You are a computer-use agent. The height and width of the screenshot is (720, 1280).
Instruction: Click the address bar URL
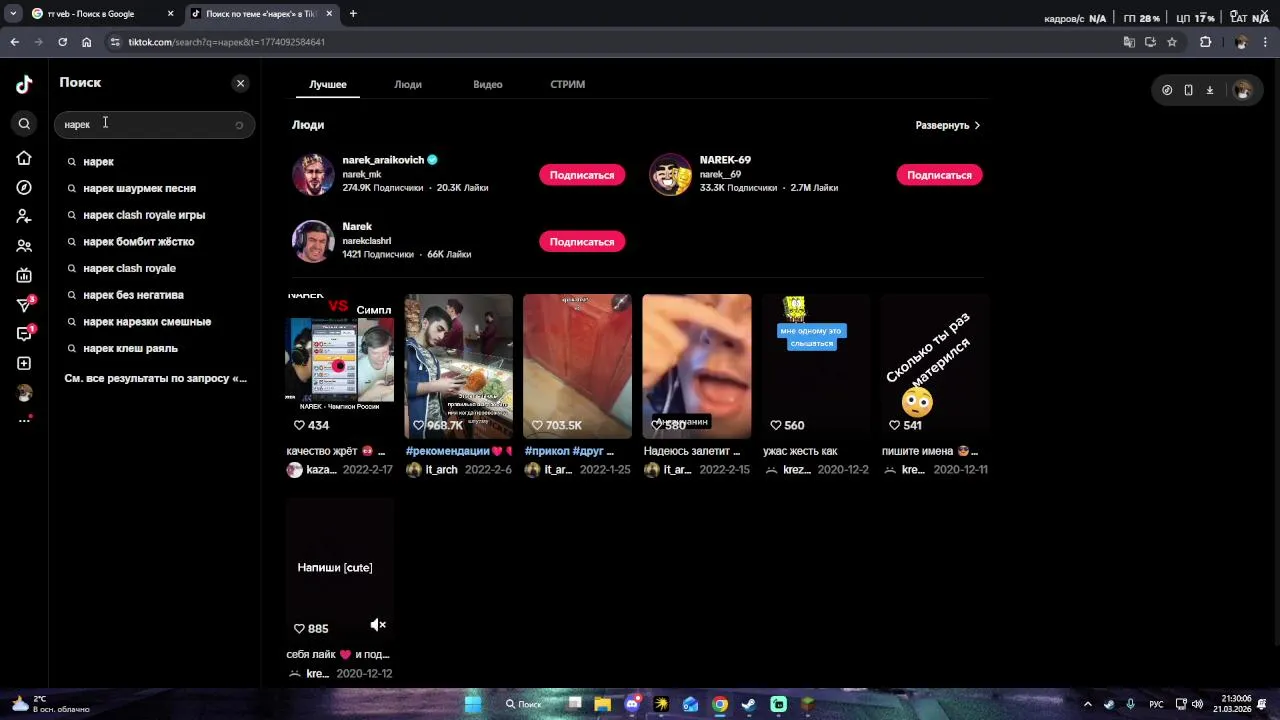coord(226,42)
